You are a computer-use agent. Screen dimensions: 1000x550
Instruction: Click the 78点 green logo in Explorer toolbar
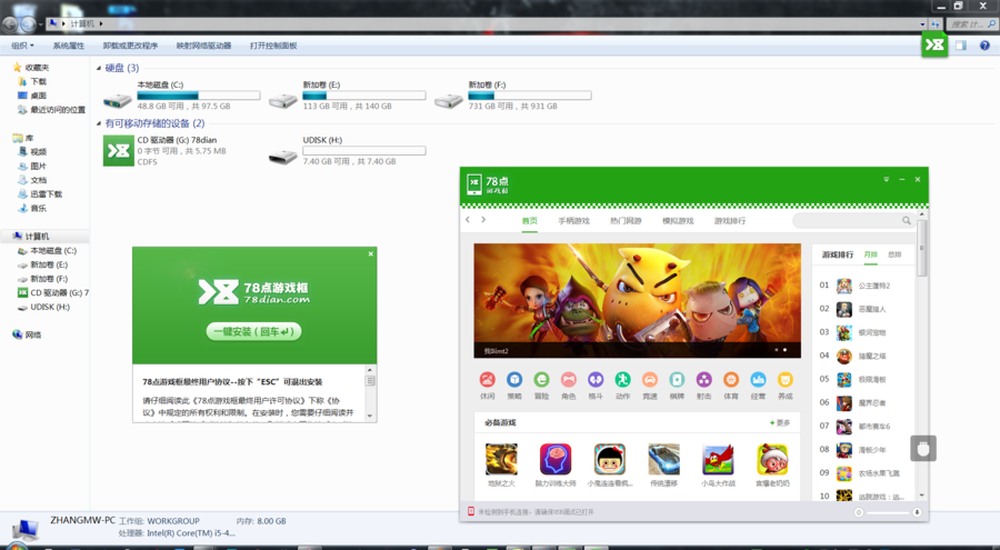tap(934, 45)
